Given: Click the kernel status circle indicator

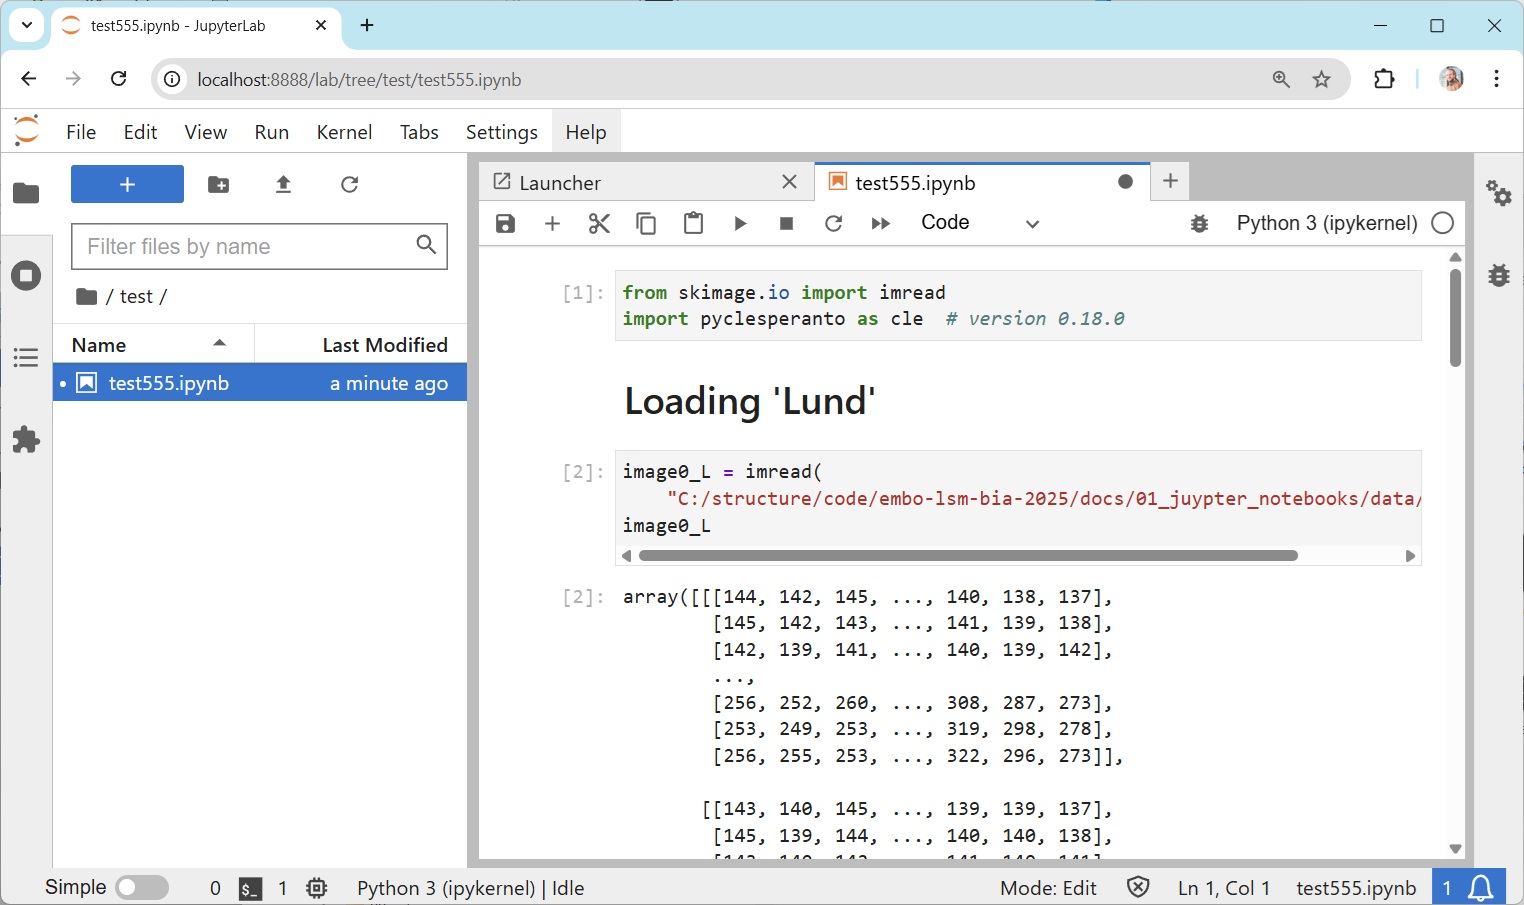Looking at the screenshot, I should (1442, 223).
